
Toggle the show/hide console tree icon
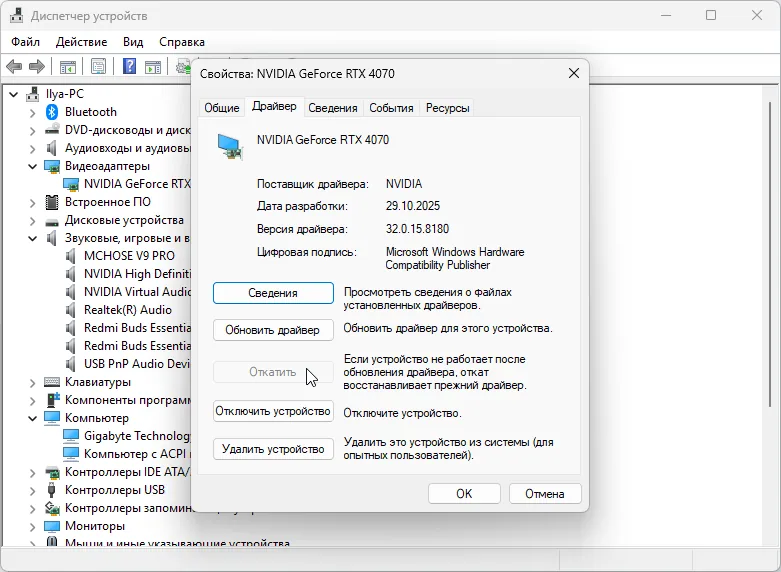(x=67, y=66)
